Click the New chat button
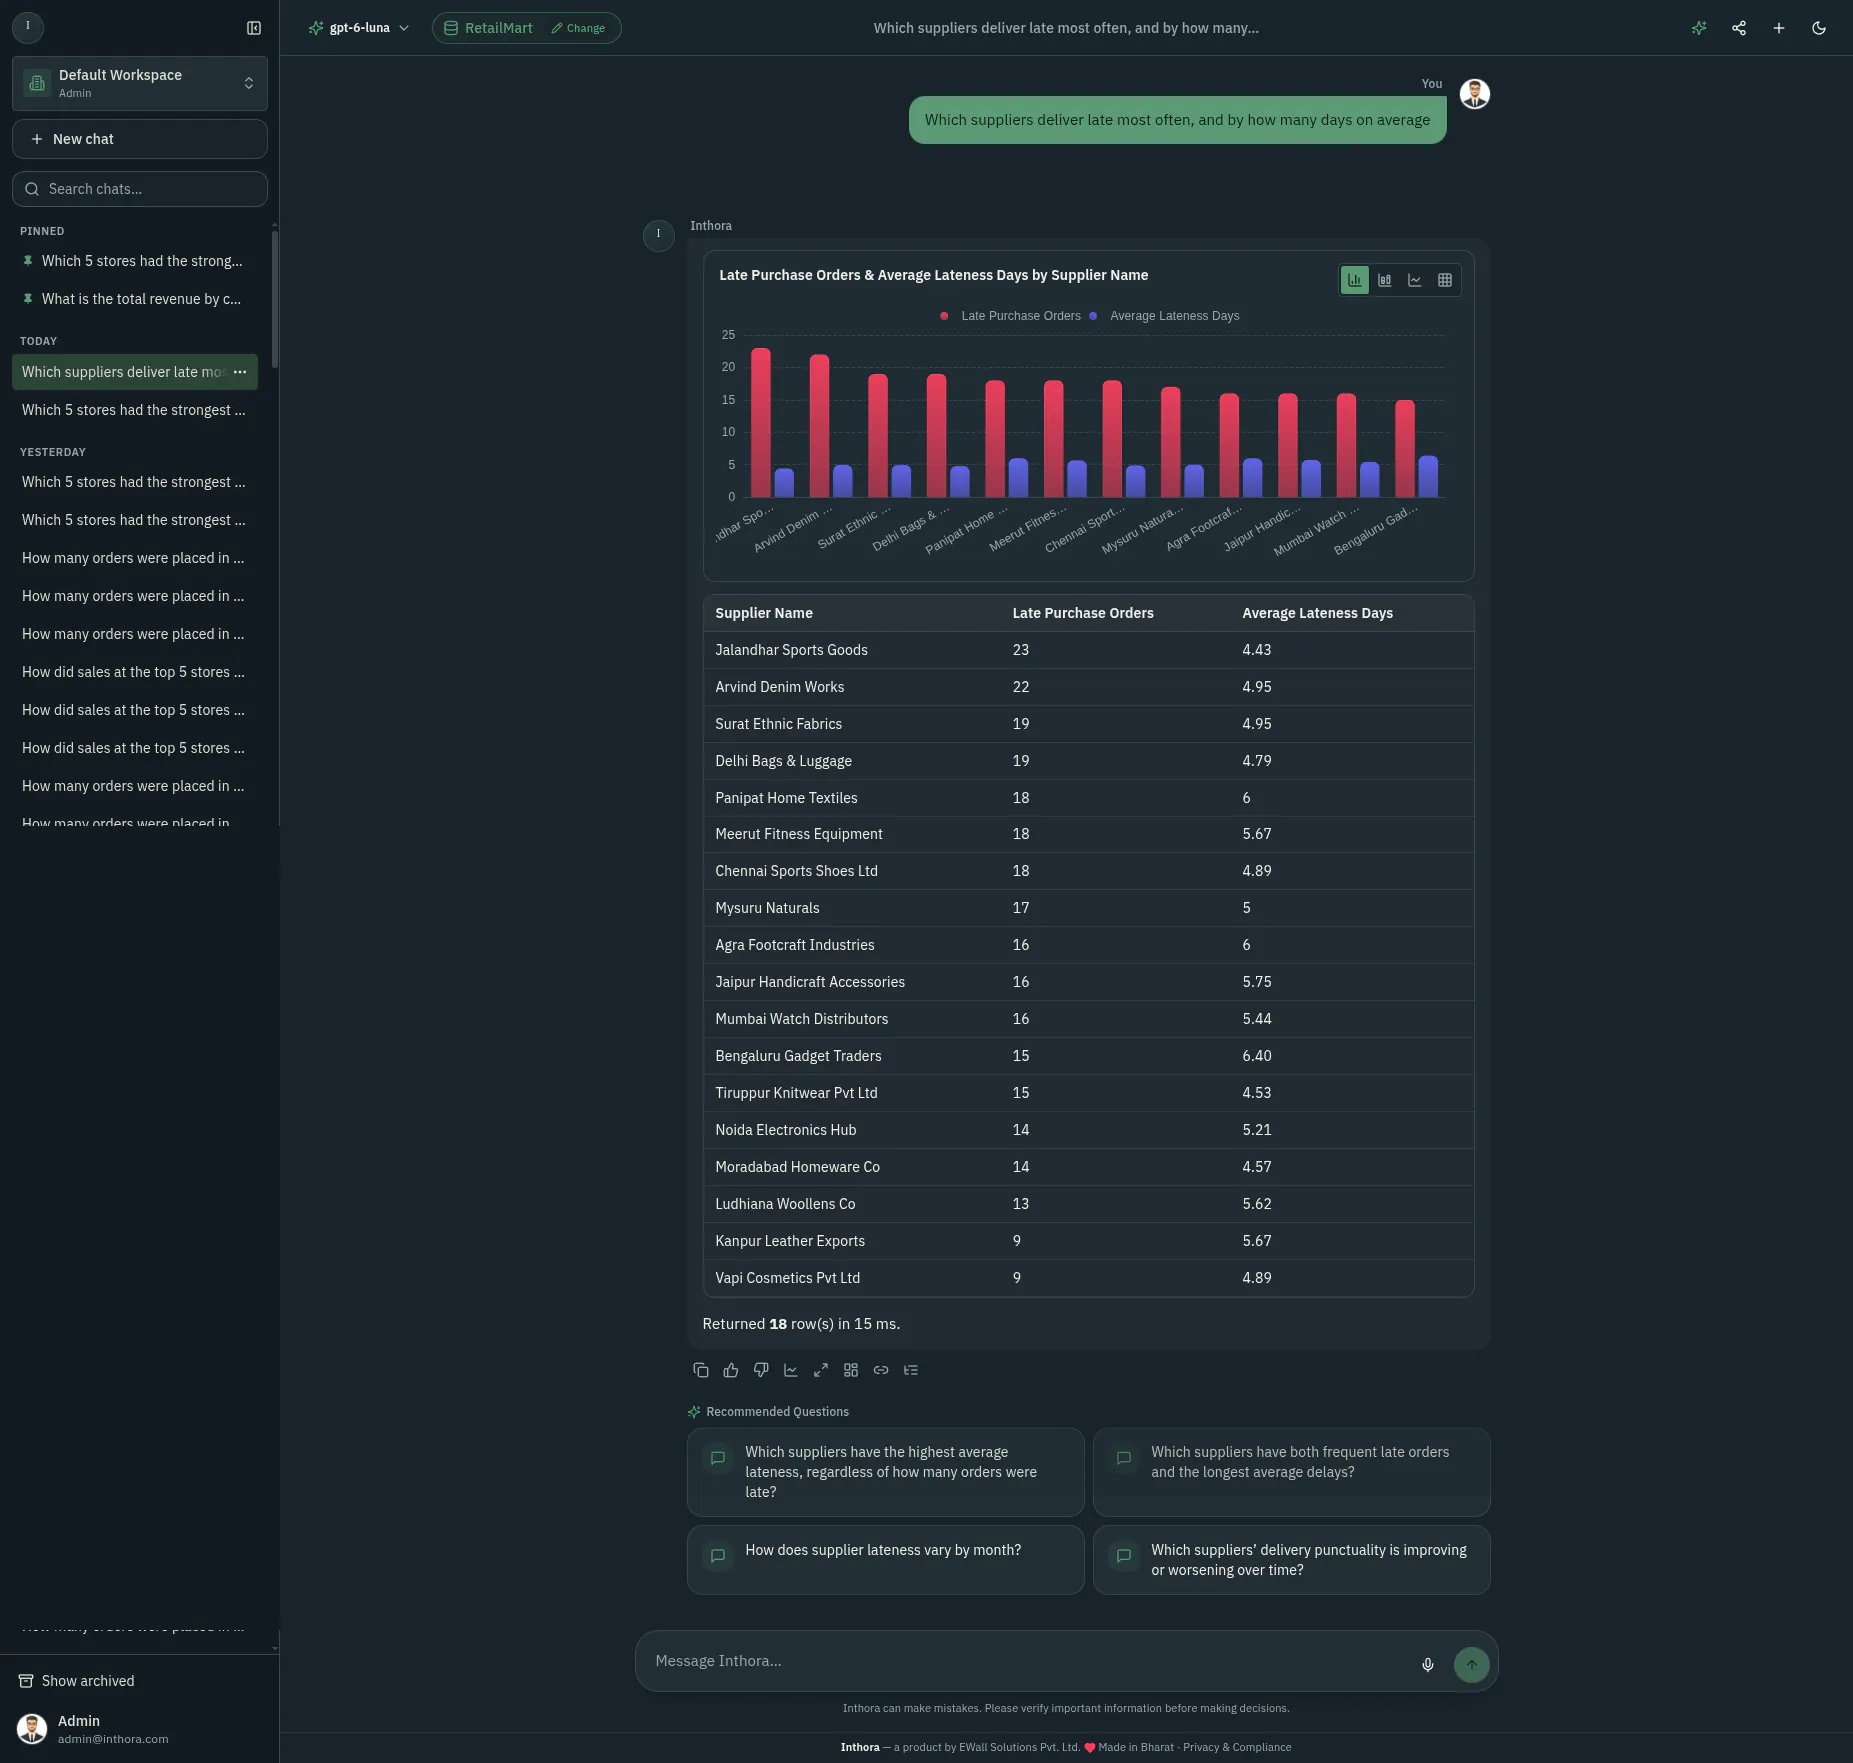This screenshot has height=1763, width=1853. click(140, 139)
